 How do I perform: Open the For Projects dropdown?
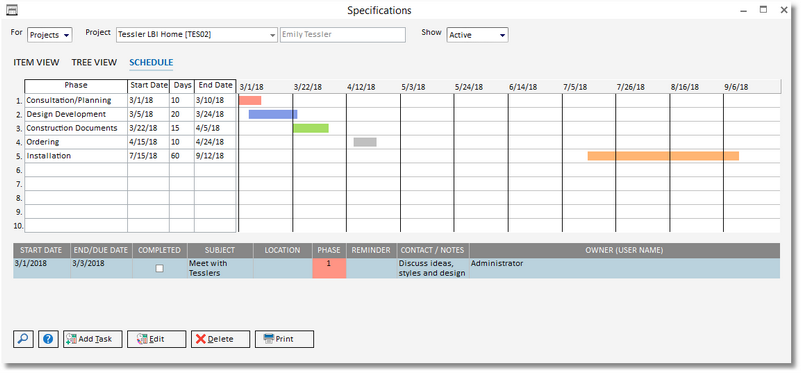tap(50, 35)
